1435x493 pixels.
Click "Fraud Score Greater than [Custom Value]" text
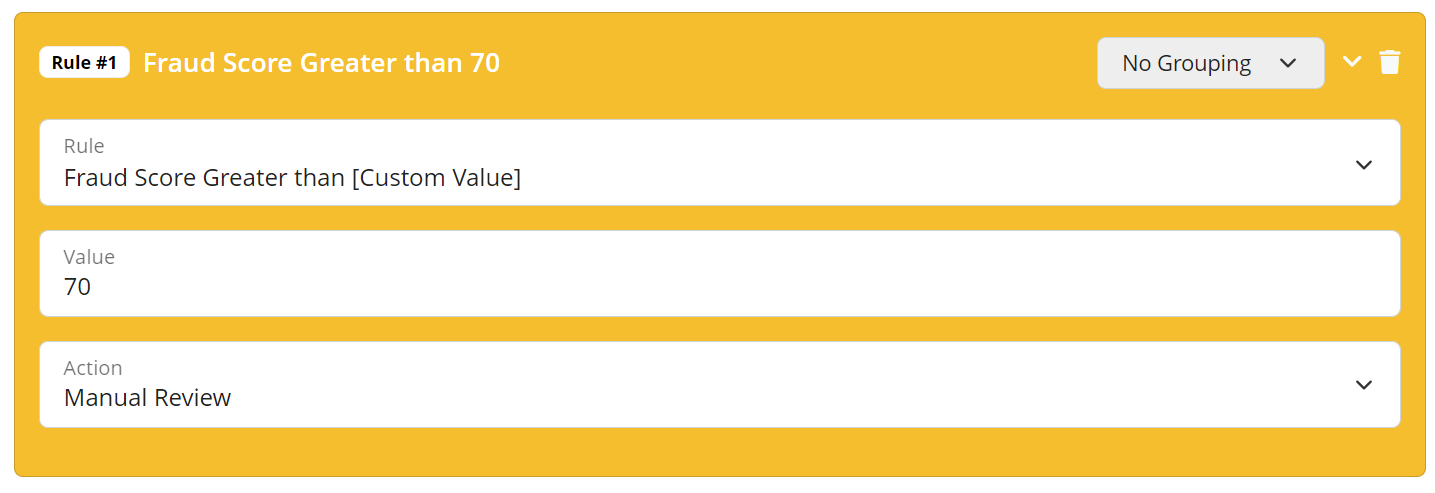pos(292,178)
